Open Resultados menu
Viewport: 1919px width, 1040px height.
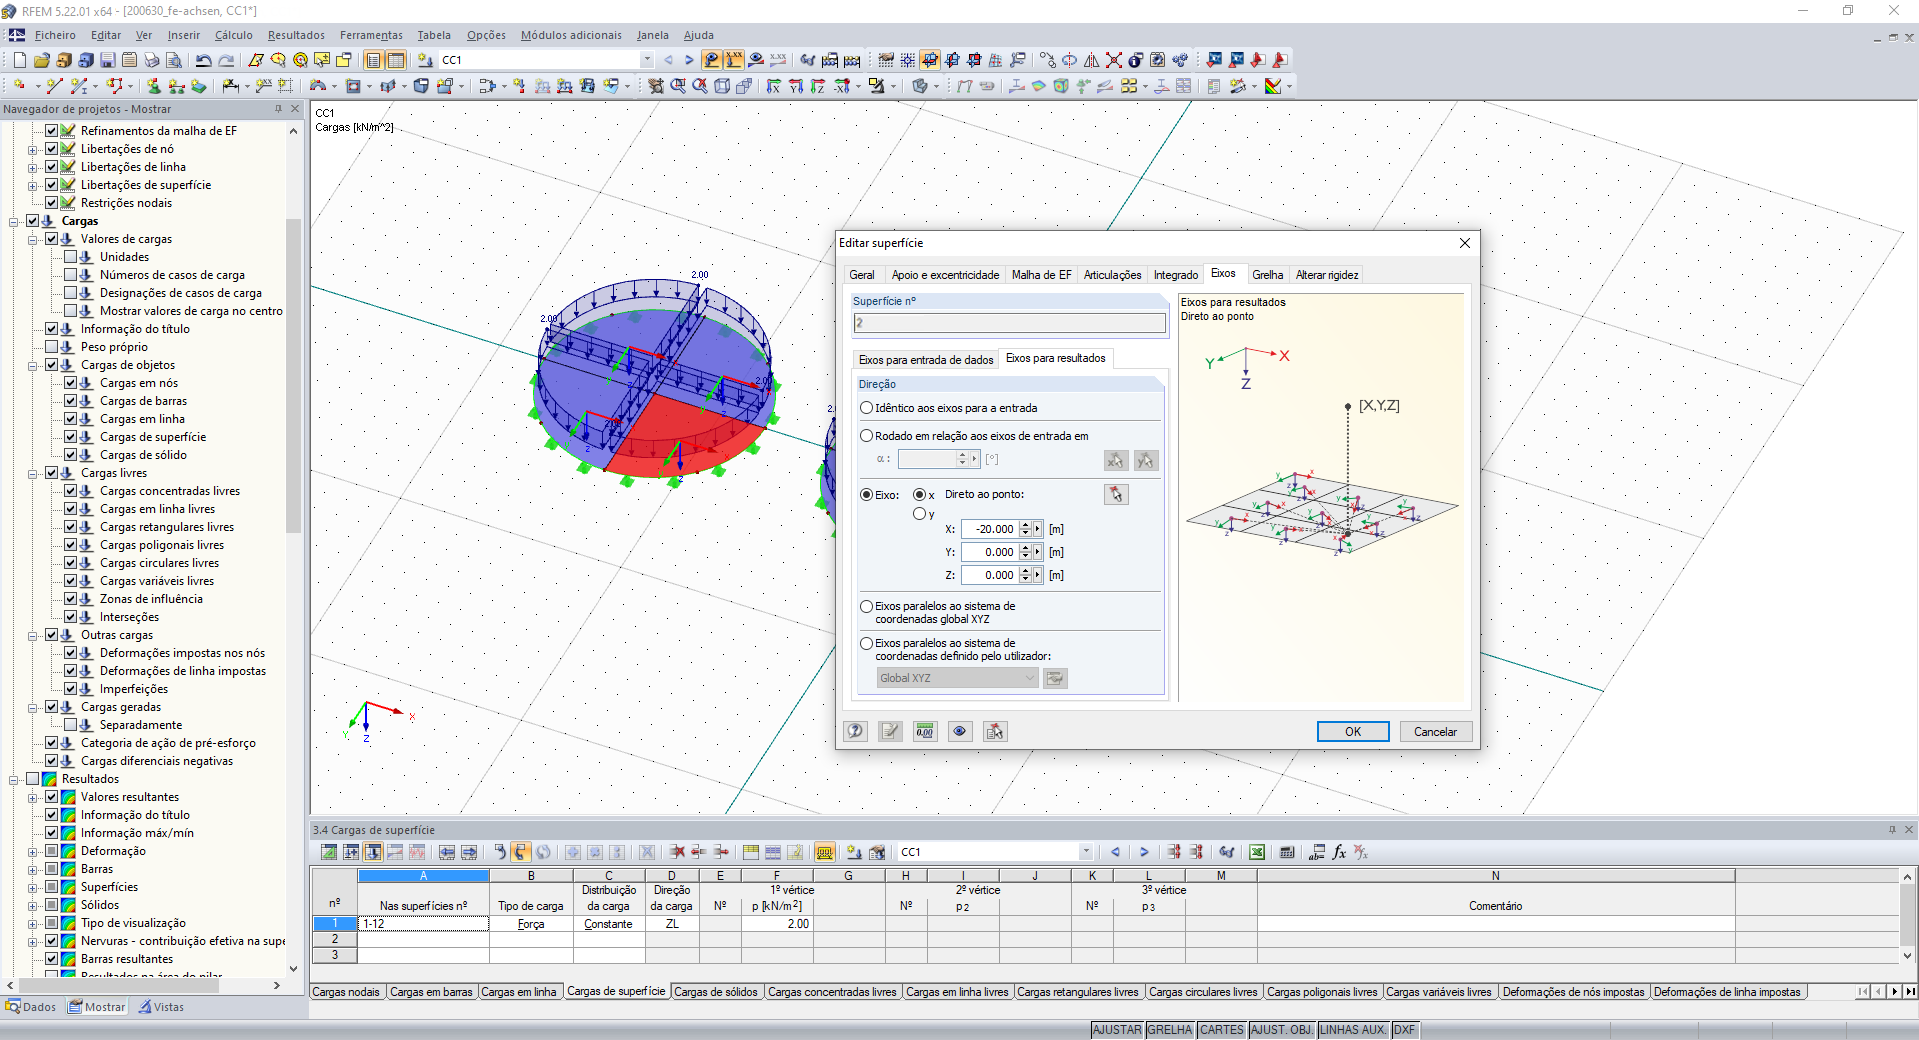(296, 35)
